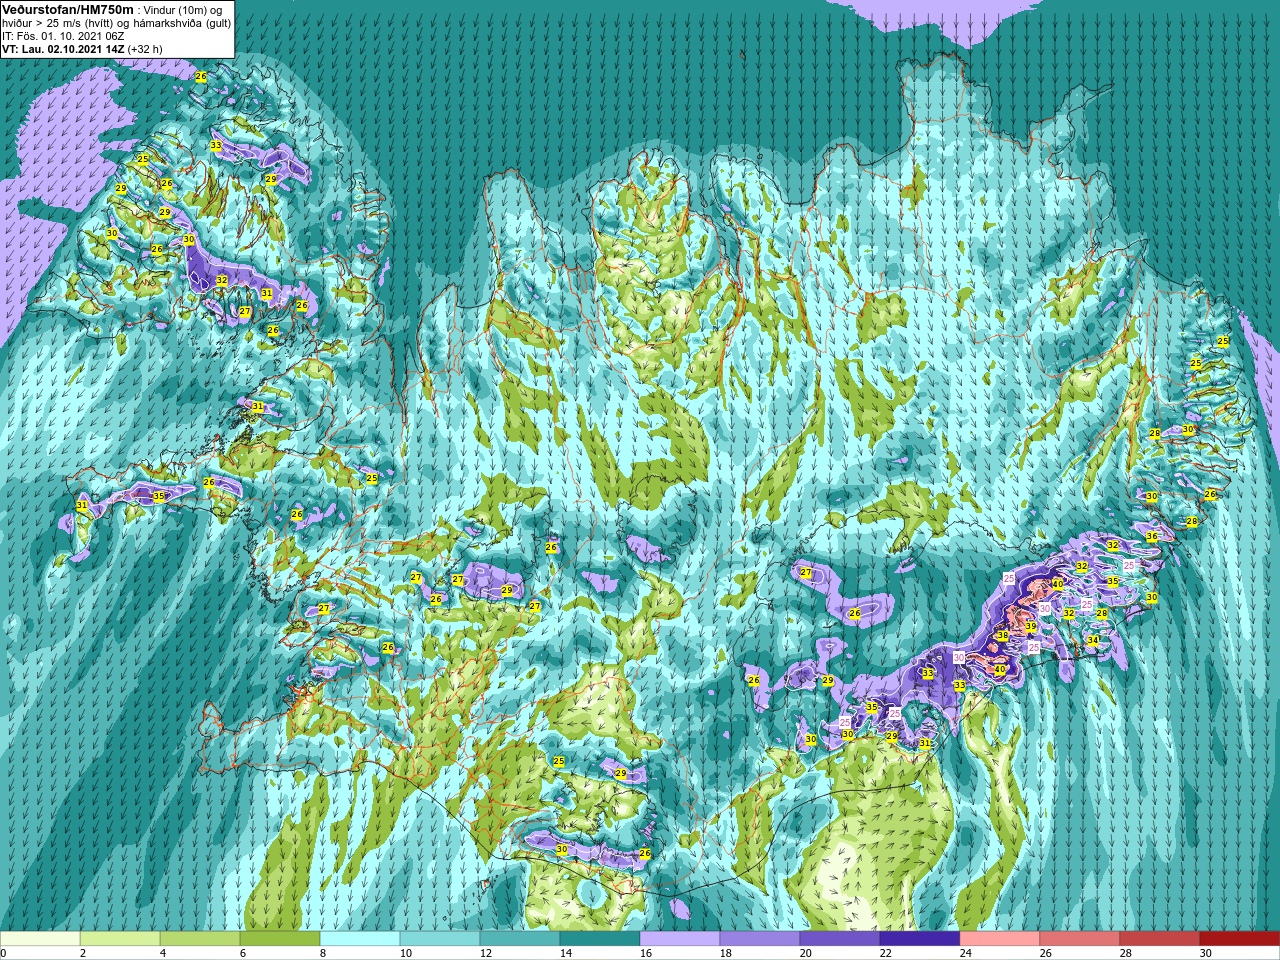
Task: Click the yellow gust label 39
Action: (1031, 627)
